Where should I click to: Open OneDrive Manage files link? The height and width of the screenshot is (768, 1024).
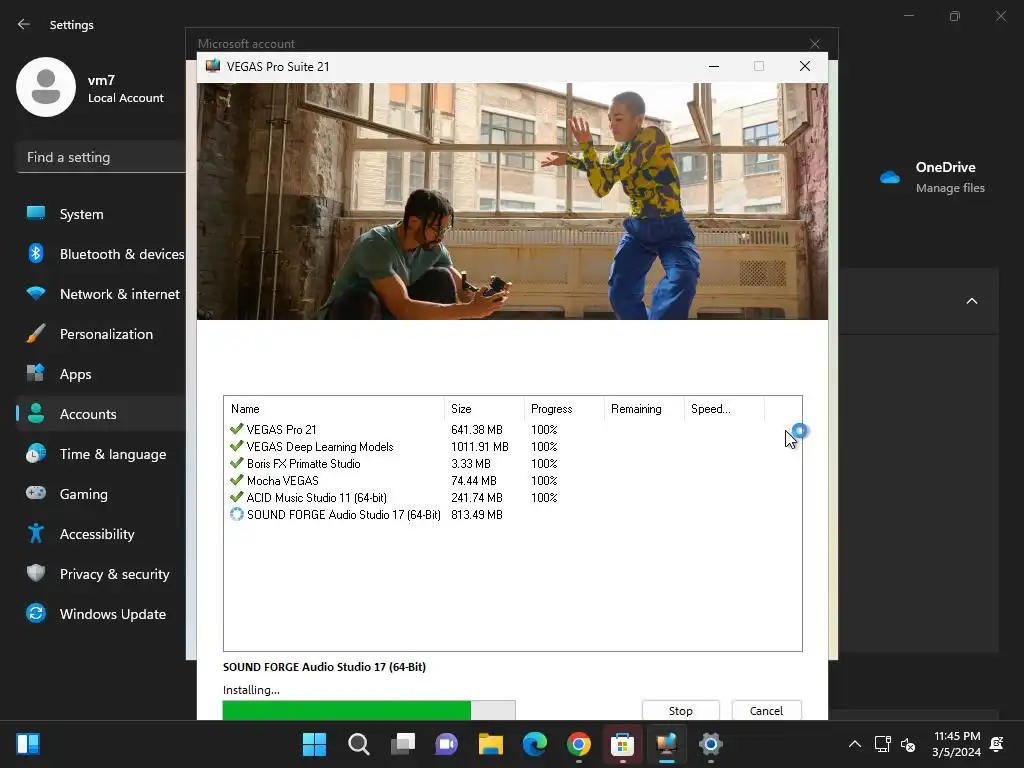(x=950, y=188)
